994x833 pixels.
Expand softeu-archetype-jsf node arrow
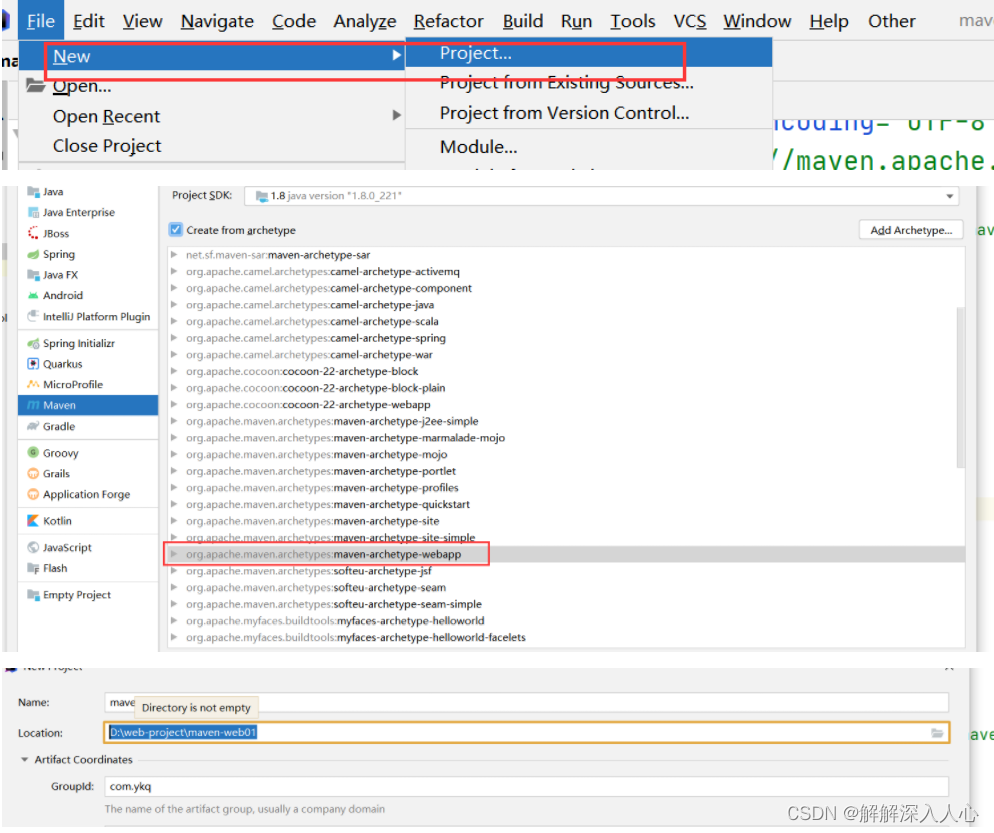[174, 571]
